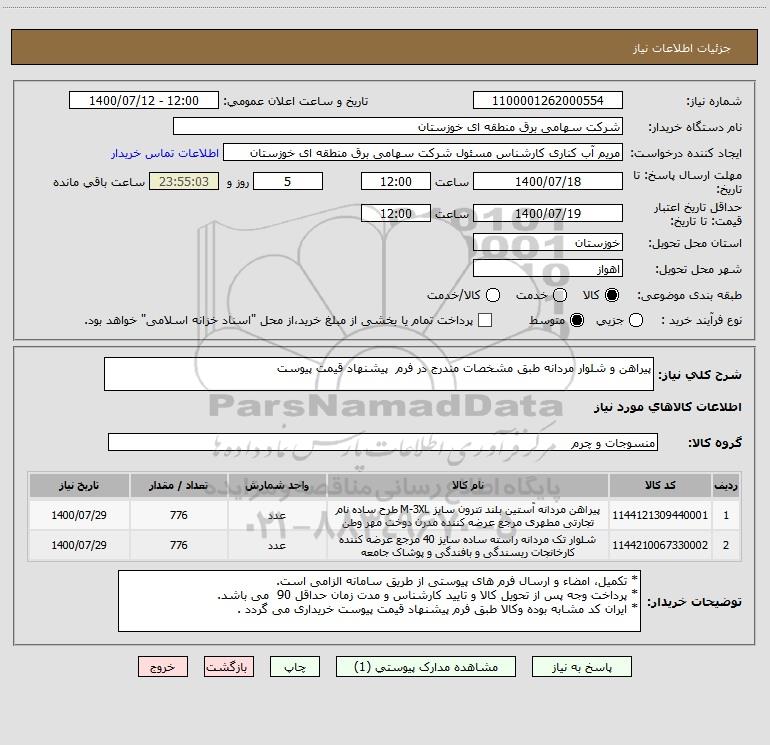The width and height of the screenshot is (770, 745).
Task: Select the کالا radio button
Action: [x=612, y=295]
